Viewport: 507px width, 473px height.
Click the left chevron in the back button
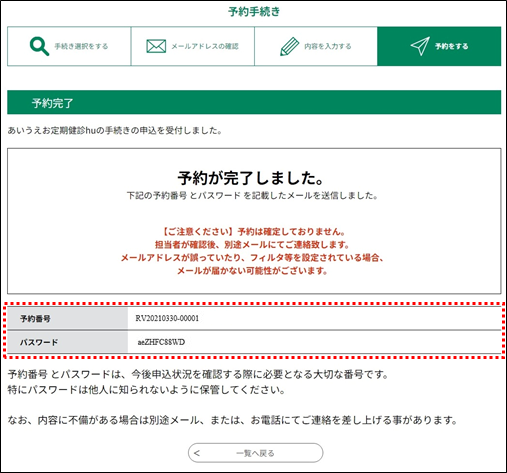pos(197,453)
